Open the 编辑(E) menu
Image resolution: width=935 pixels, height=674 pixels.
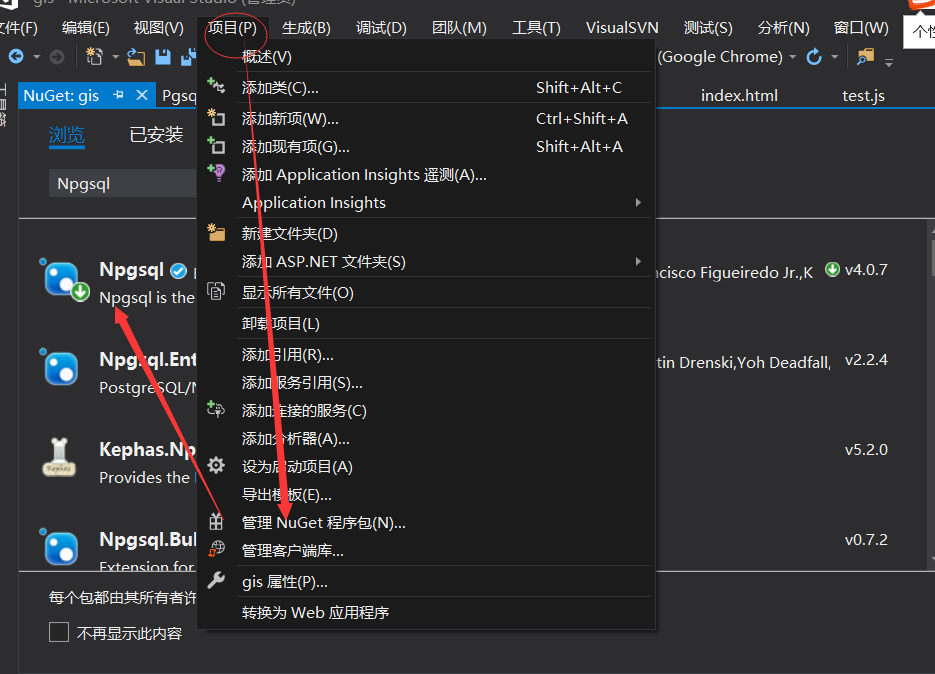tap(86, 28)
